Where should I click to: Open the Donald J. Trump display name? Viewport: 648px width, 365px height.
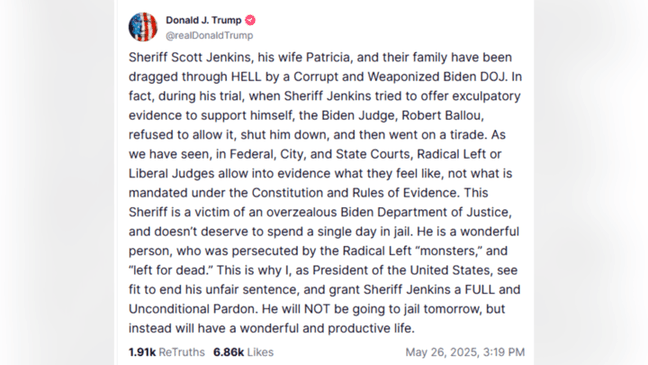203,20
